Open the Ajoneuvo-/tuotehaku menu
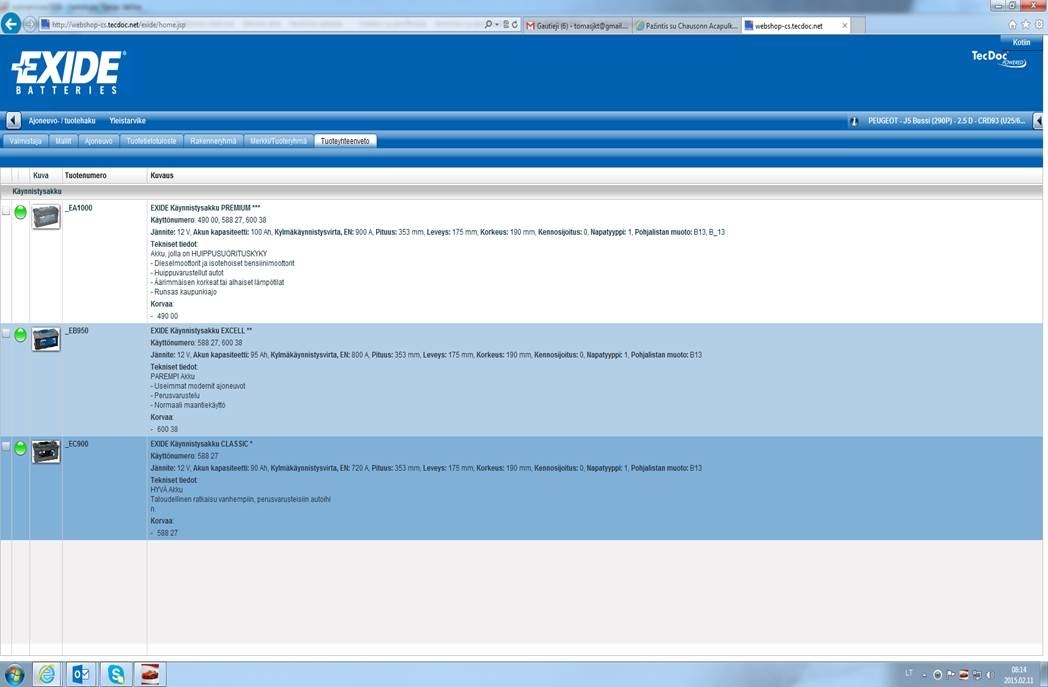Screen dimensions: 1048x687 click(x=61, y=121)
